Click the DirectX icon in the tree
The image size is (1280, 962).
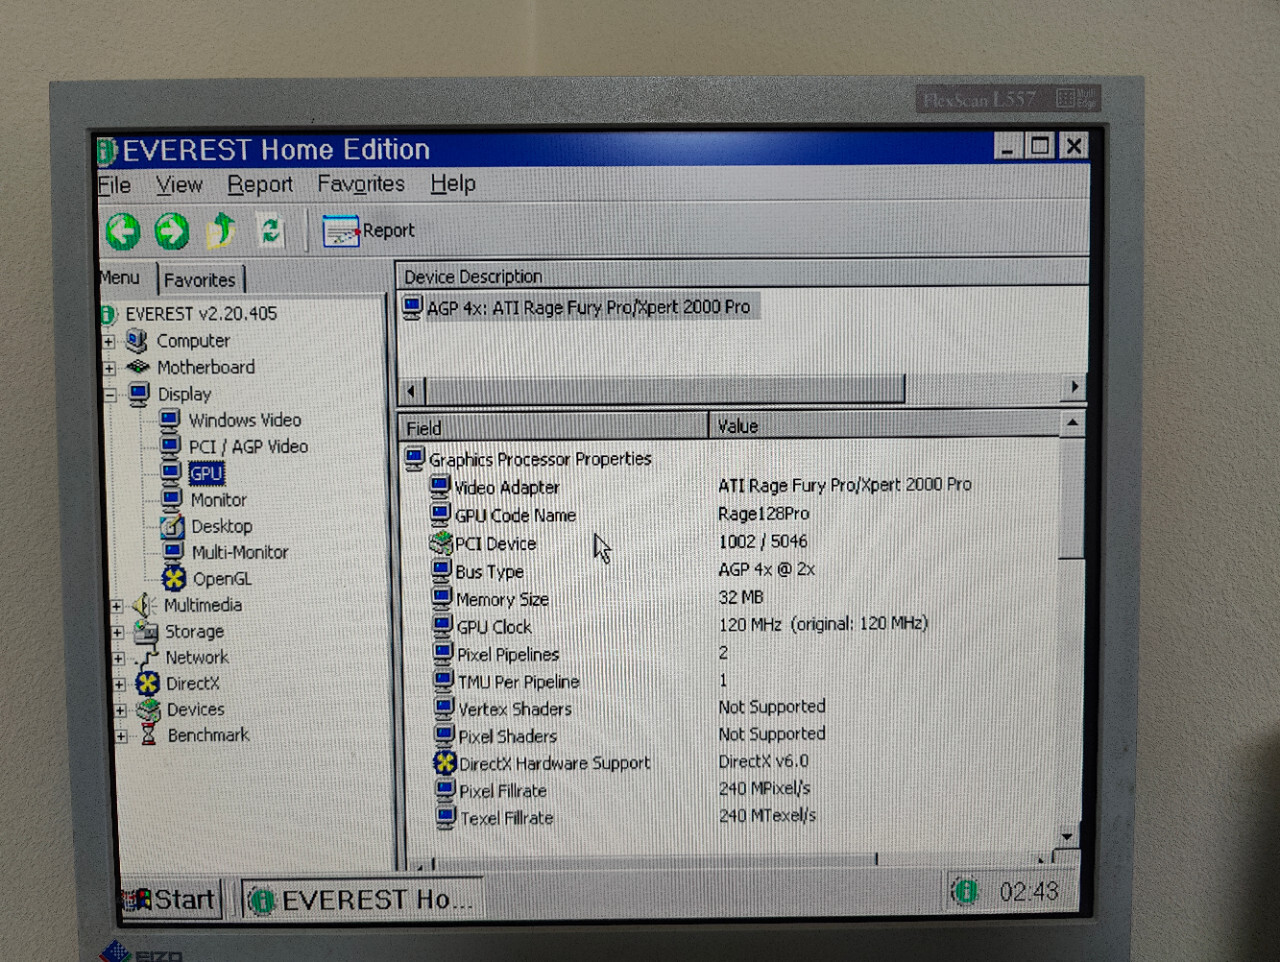pos(148,683)
